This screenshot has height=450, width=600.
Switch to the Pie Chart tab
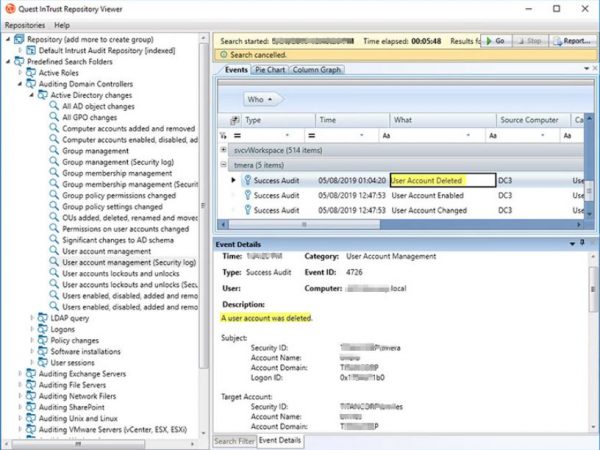[x=270, y=70]
